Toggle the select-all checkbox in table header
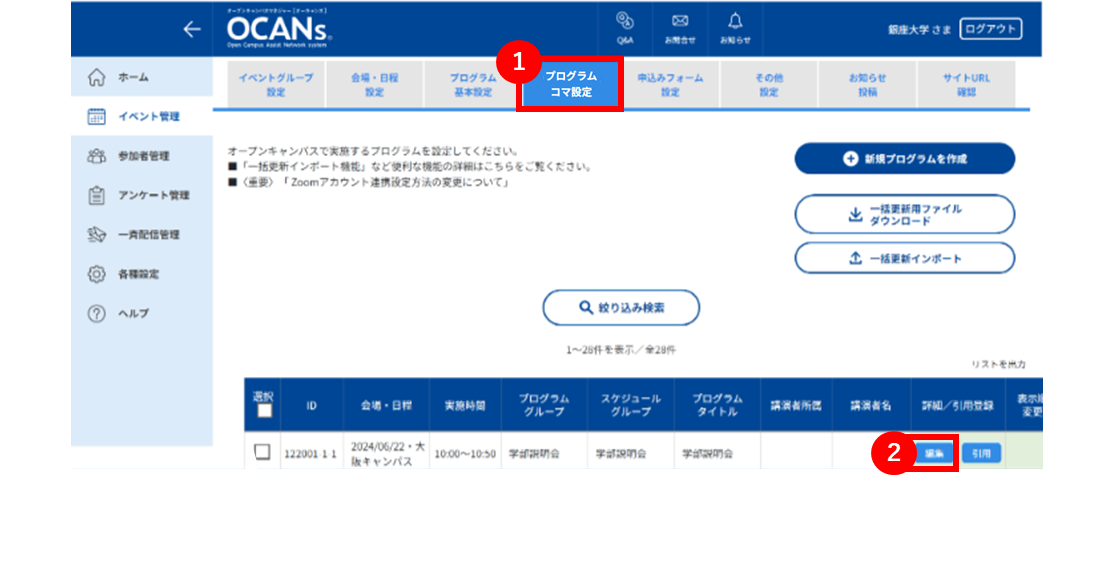The image size is (1115, 565). click(265, 411)
